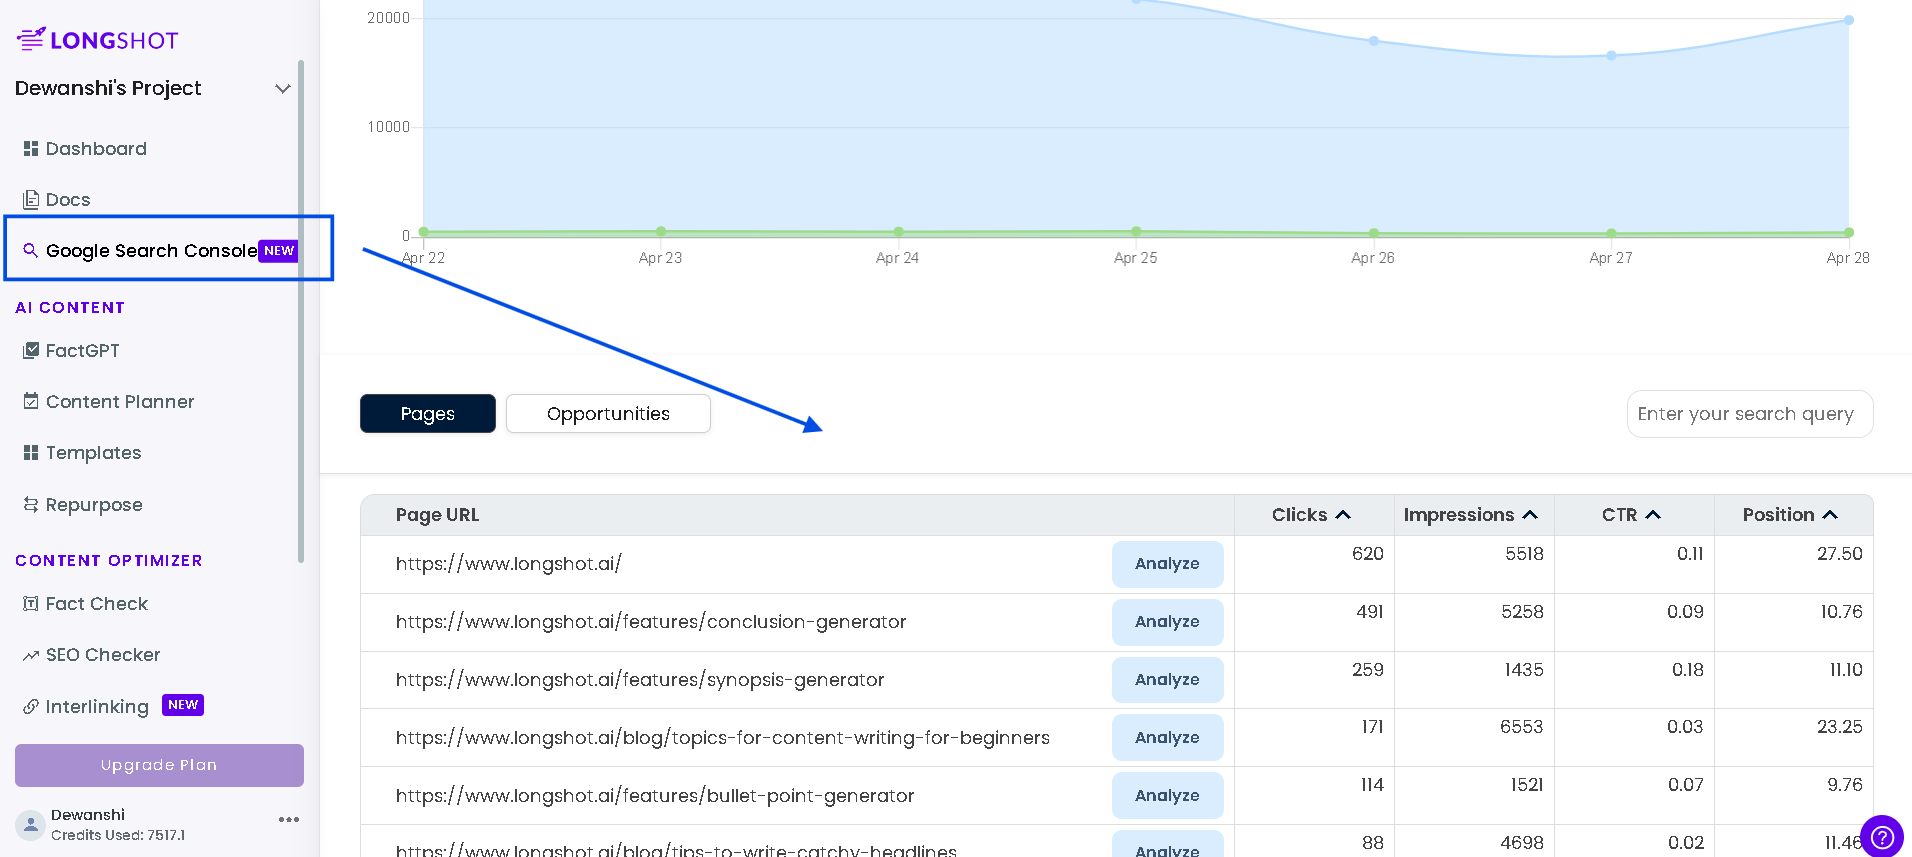1912x857 pixels.
Task: Click the Credits Used: 7517.1 text
Action: click(118, 835)
